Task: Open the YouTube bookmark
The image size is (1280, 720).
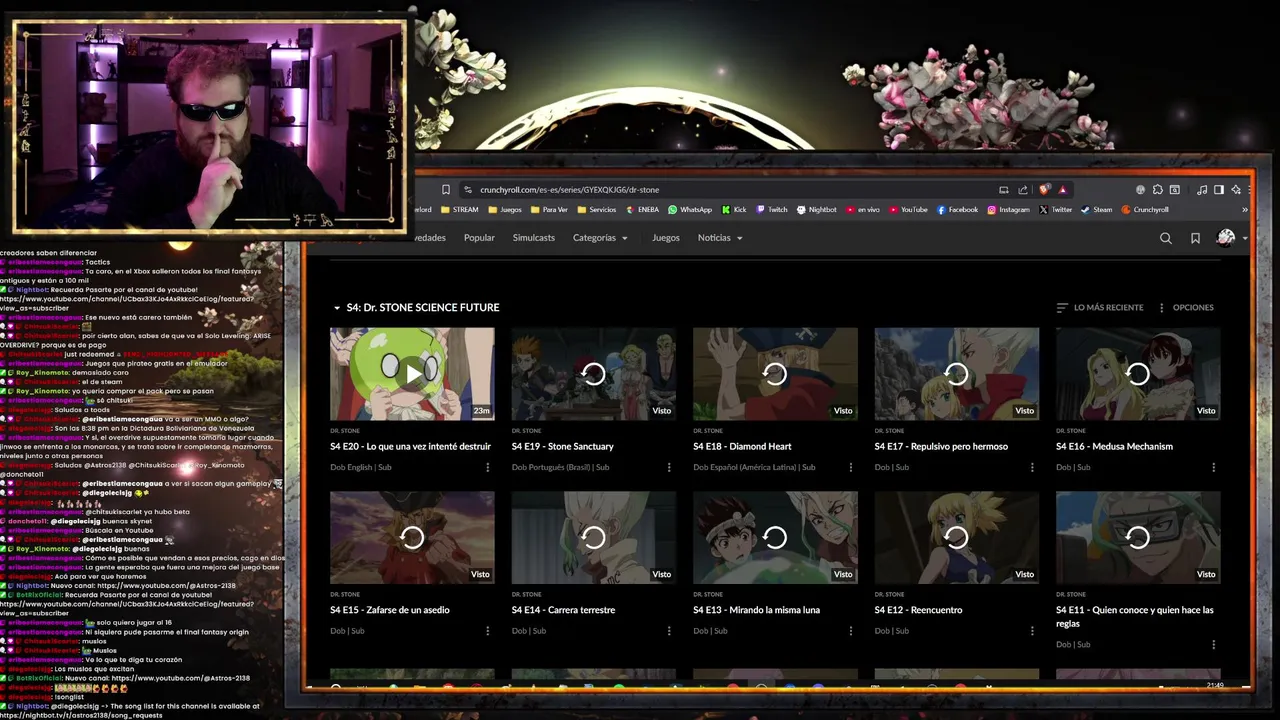Action: click(x=909, y=210)
